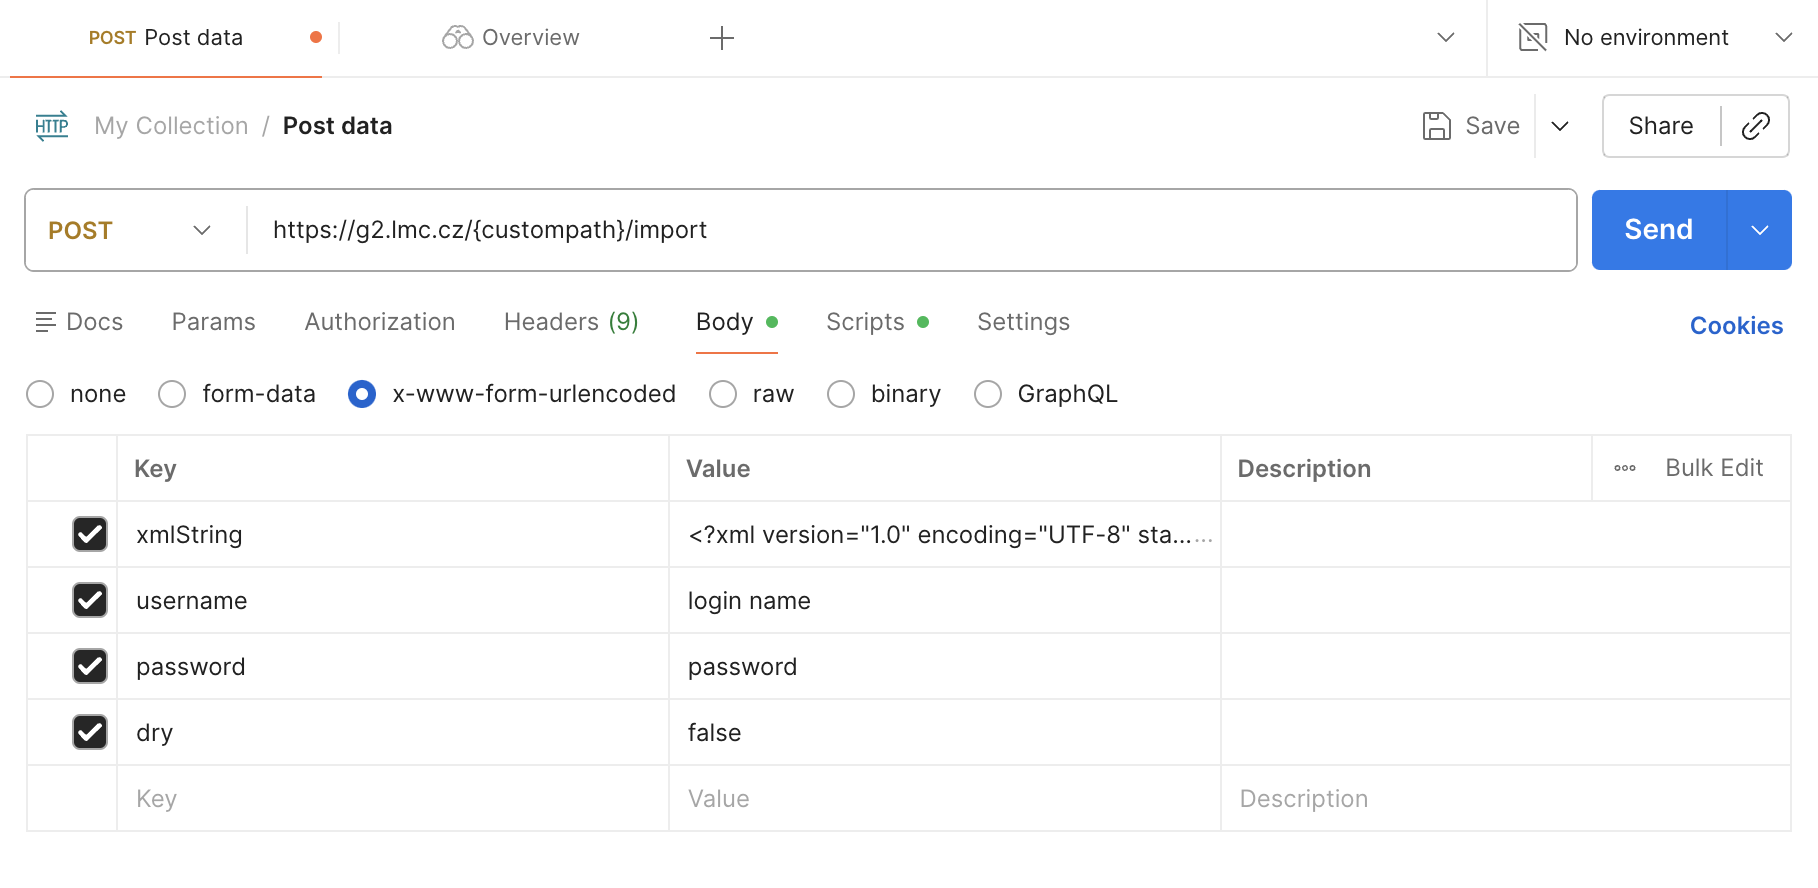Expand the Save options chevron
Viewport: 1818px width, 888px height.
point(1559,126)
